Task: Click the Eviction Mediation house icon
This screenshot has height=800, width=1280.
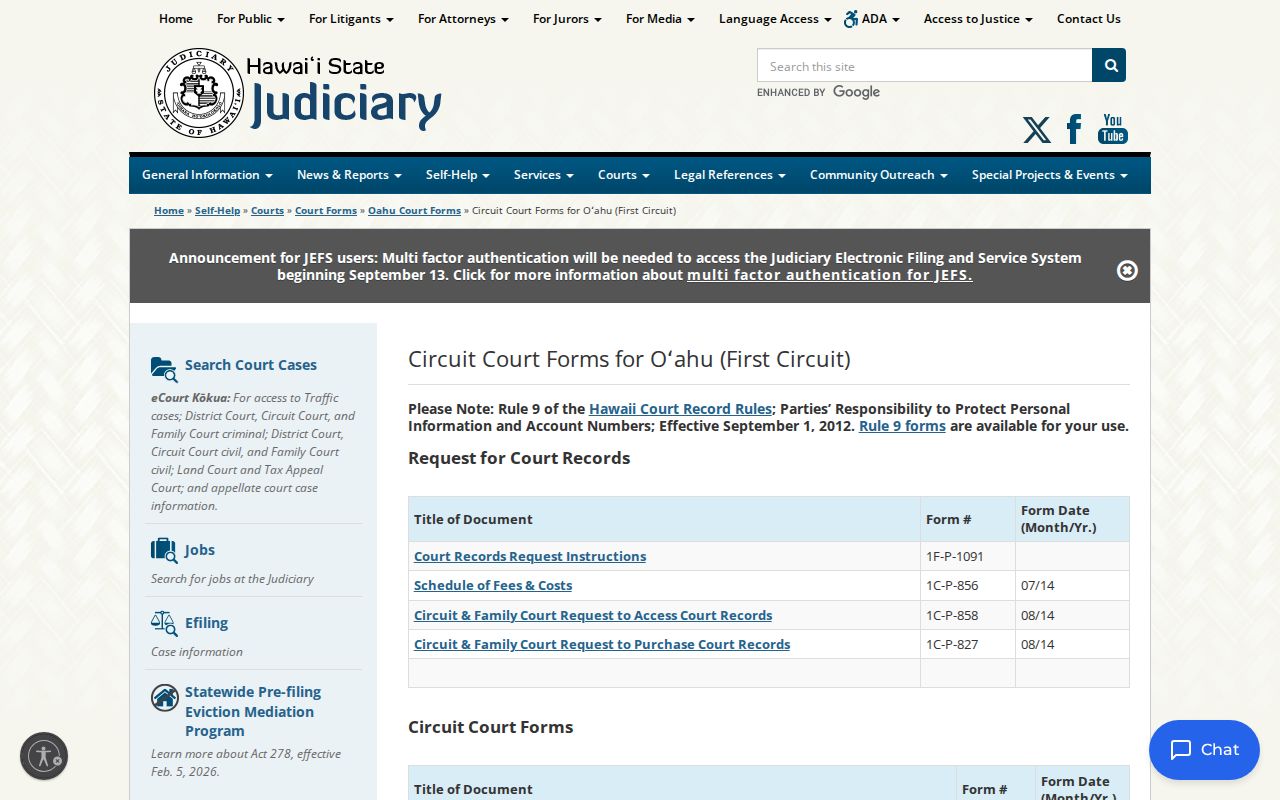Action: pos(165,697)
